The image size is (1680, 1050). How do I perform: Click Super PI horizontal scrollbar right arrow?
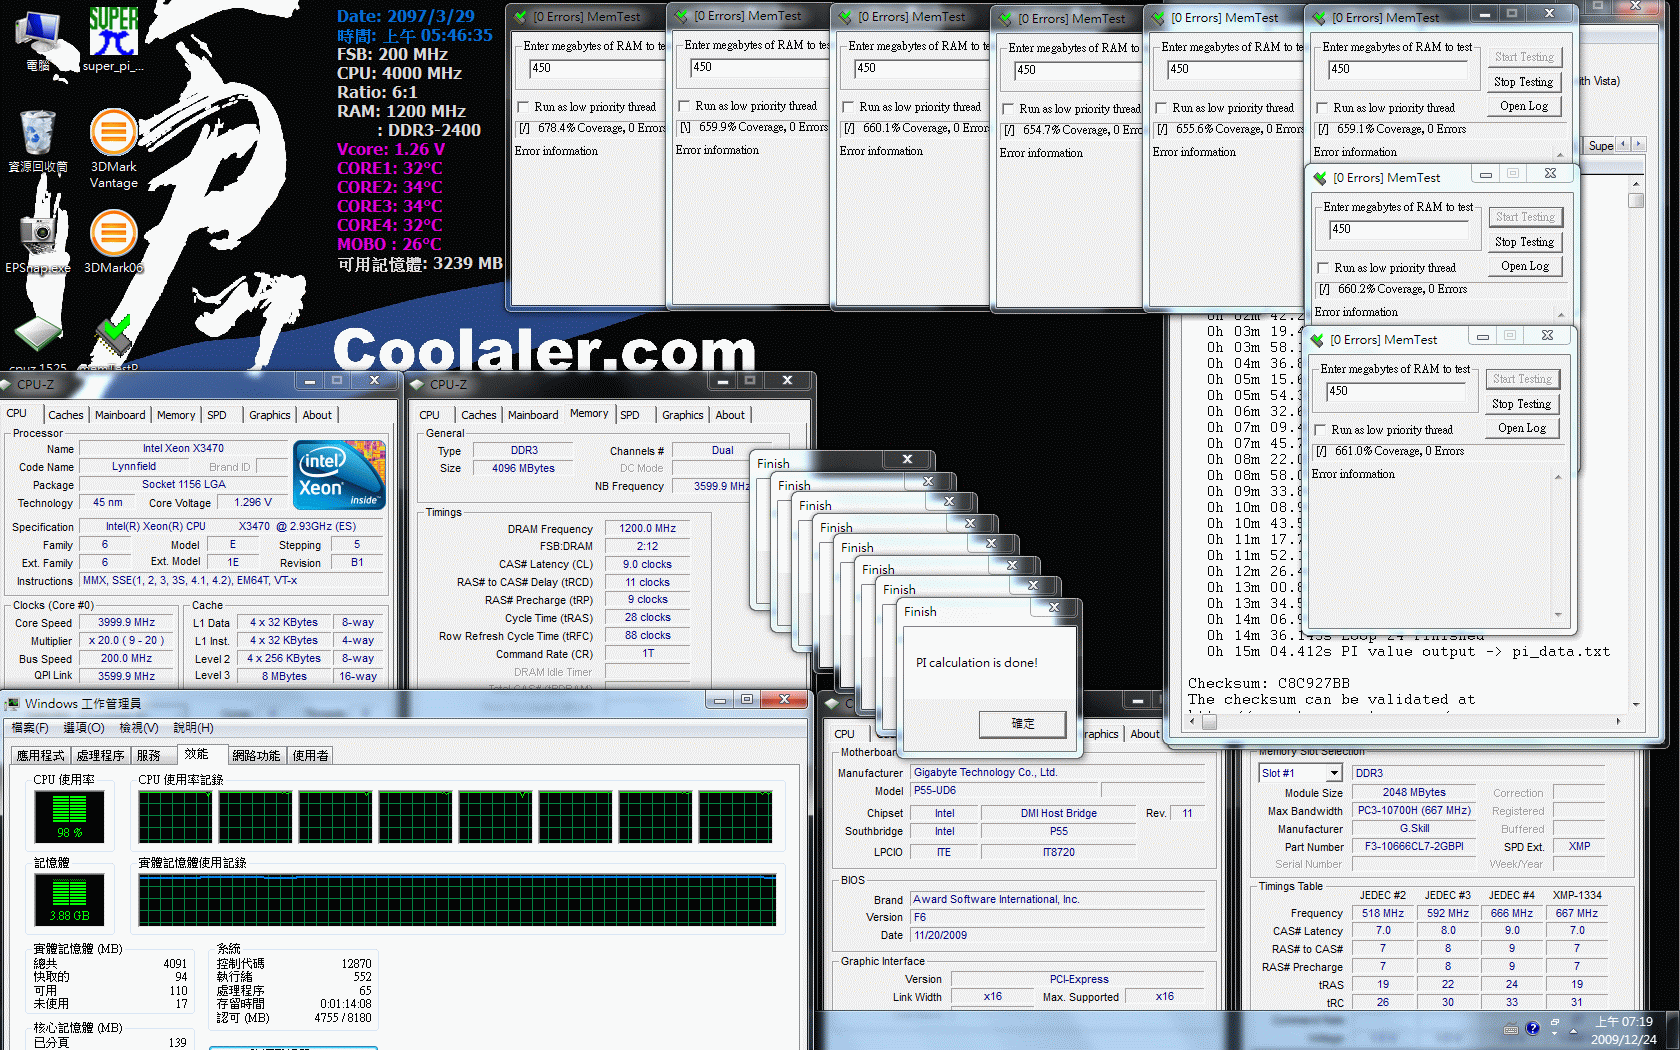point(1618,721)
